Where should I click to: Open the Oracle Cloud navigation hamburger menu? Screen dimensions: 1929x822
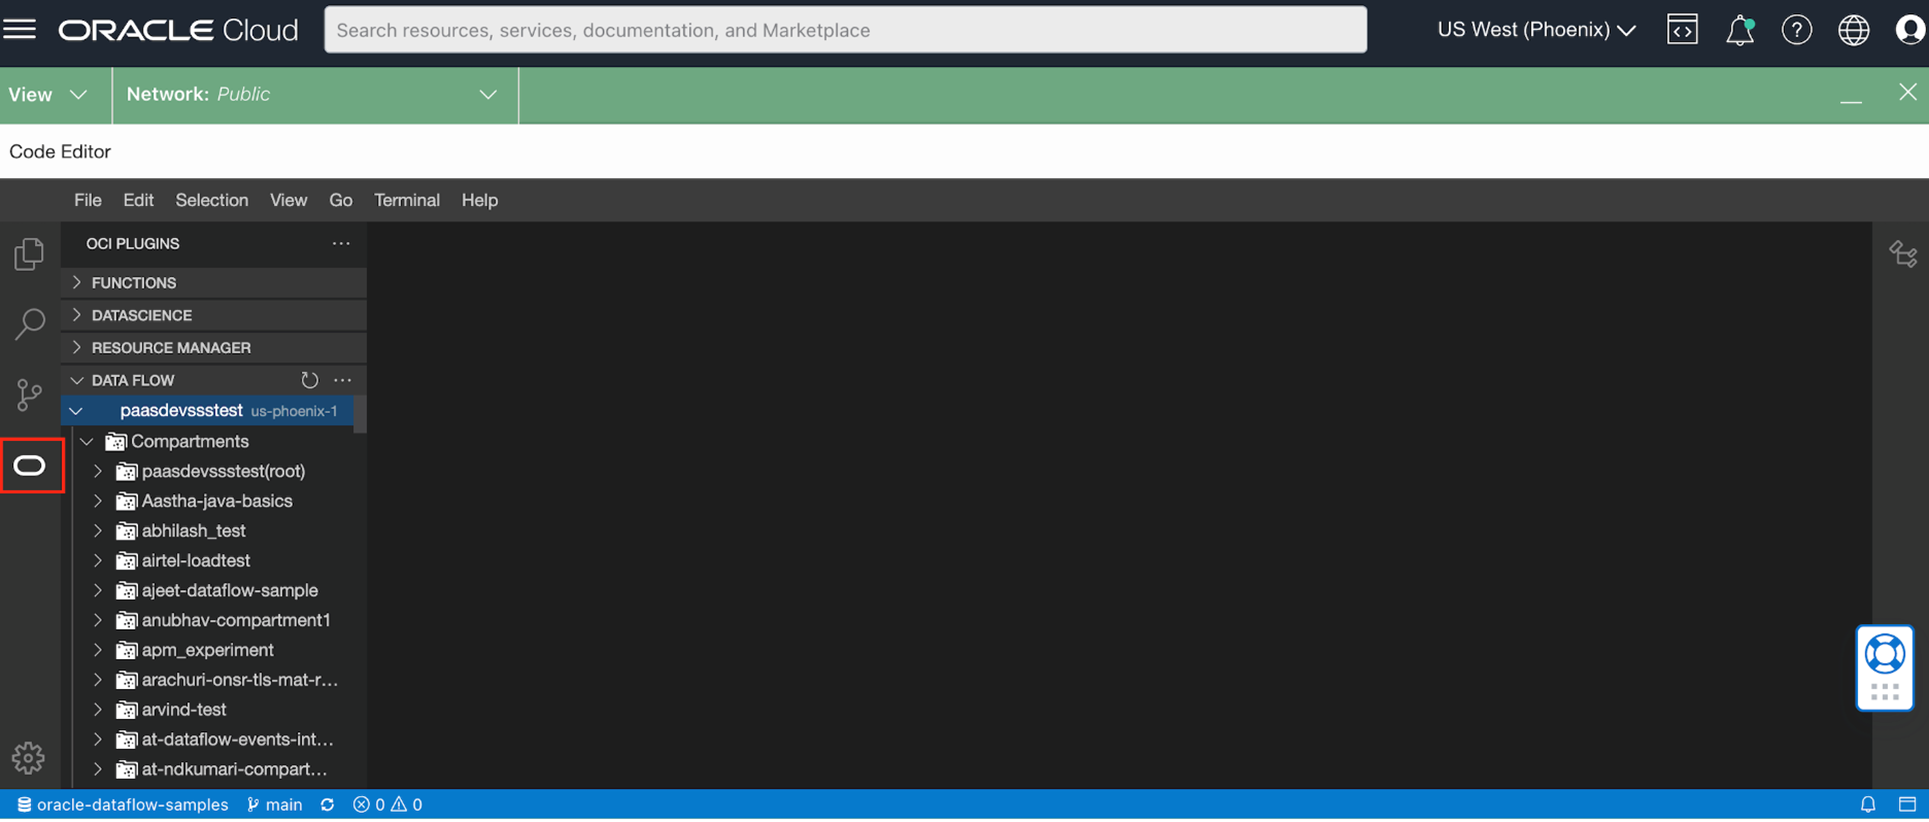point(19,29)
